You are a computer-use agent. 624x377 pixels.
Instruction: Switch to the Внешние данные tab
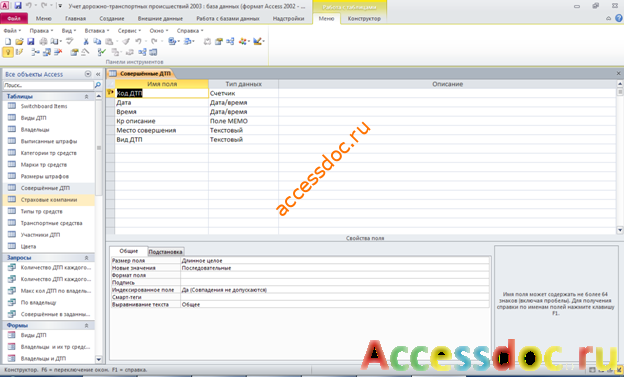click(160, 18)
